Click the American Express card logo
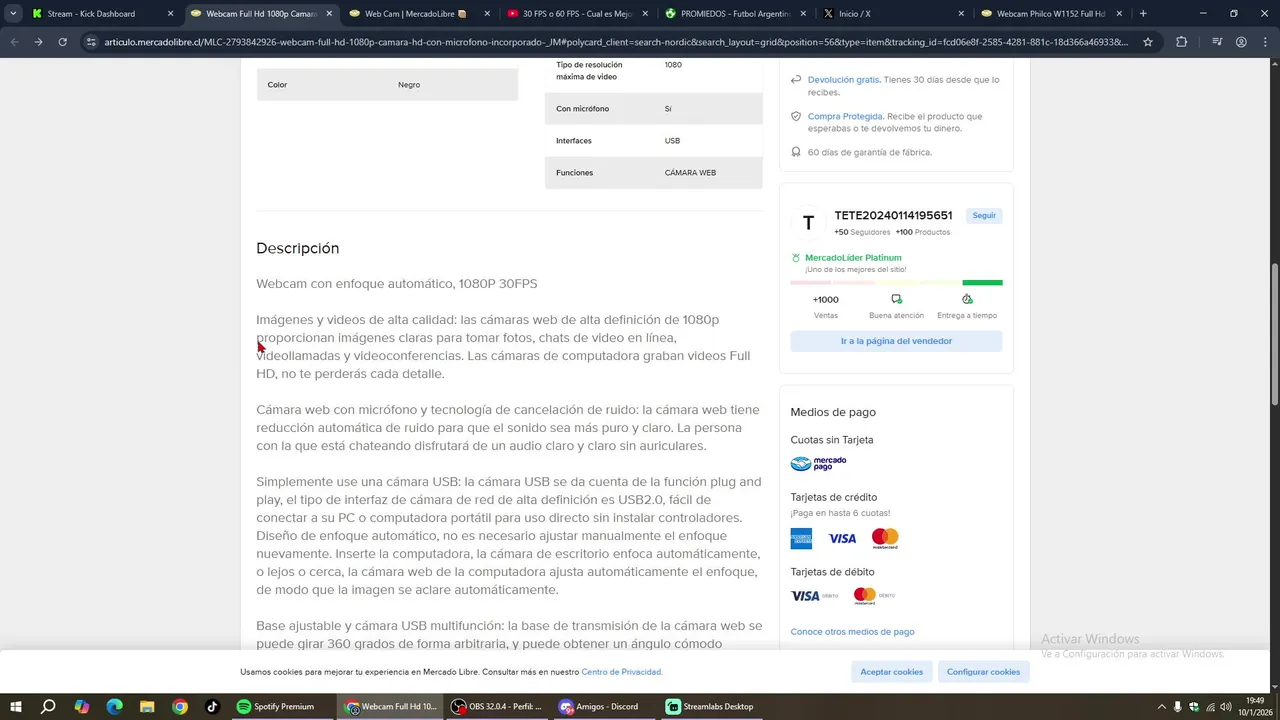 (801, 538)
